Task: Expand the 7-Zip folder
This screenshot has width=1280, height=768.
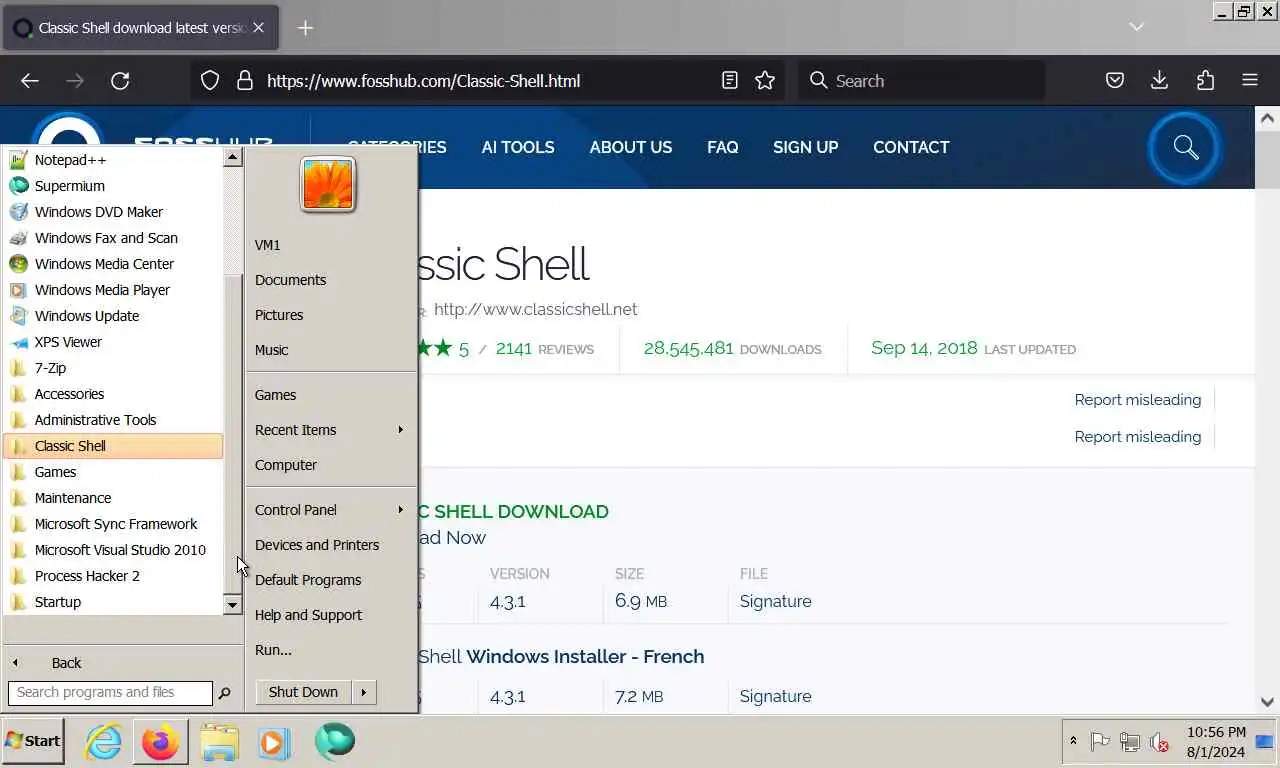Action: coord(113,368)
